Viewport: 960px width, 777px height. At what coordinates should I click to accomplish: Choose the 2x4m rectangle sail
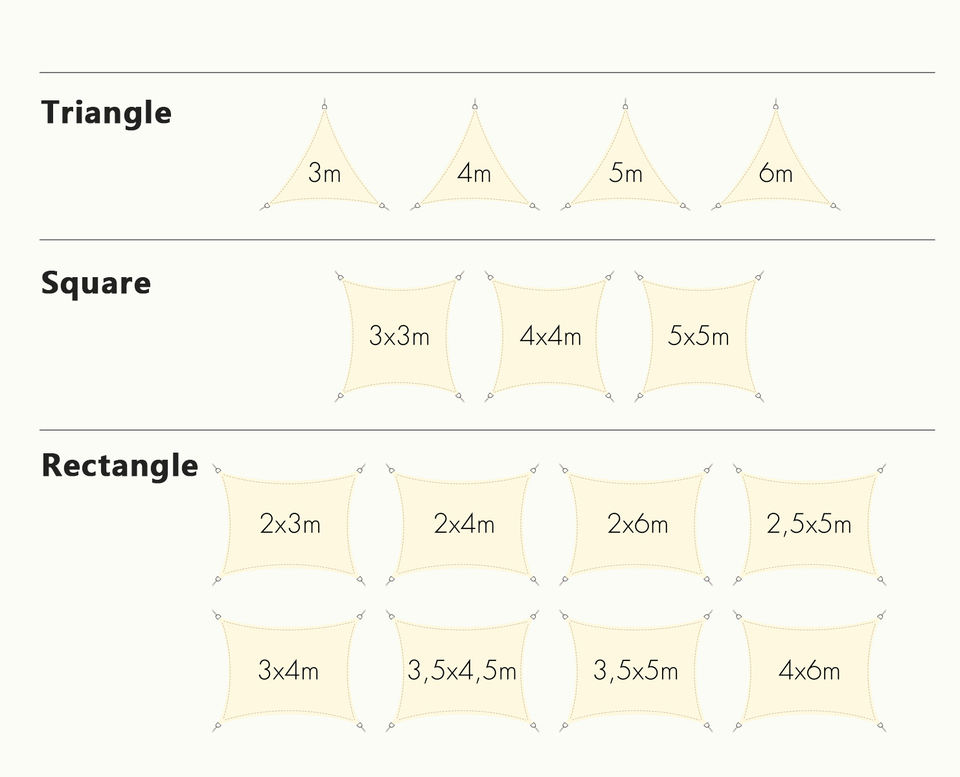[x=463, y=525]
